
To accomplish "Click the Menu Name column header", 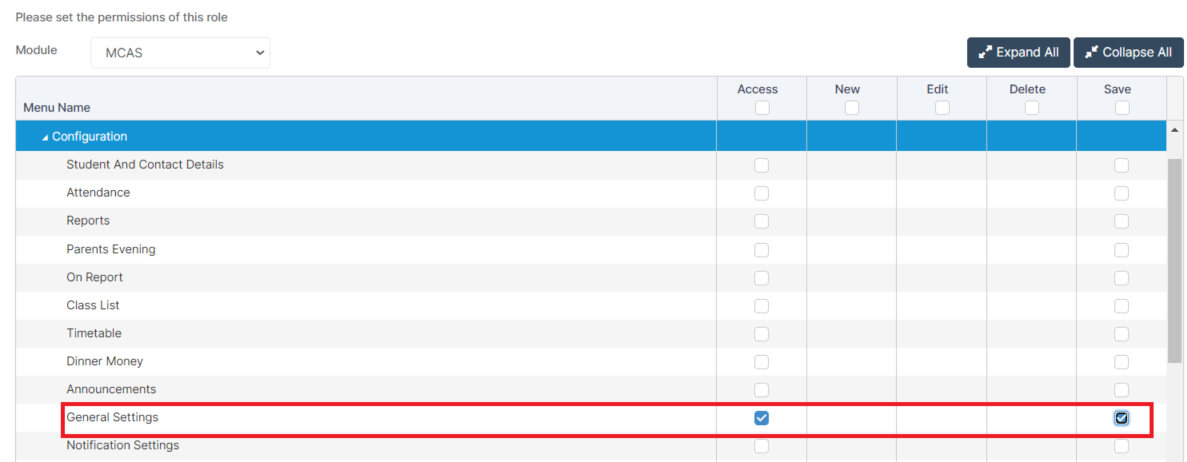I will (x=57, y=108).
